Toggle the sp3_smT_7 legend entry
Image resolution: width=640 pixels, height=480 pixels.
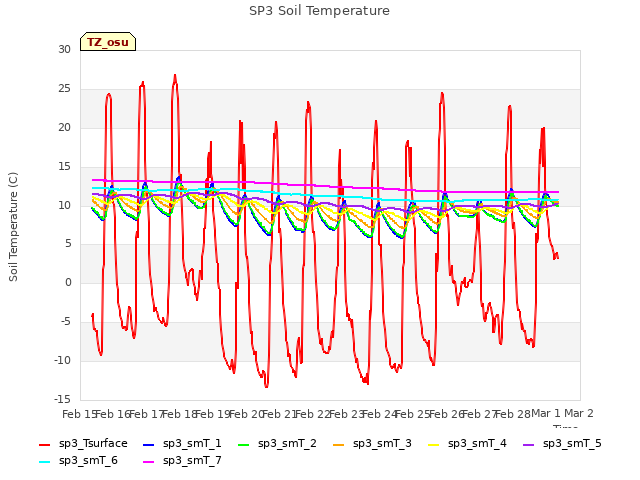[x=182, y=461]
